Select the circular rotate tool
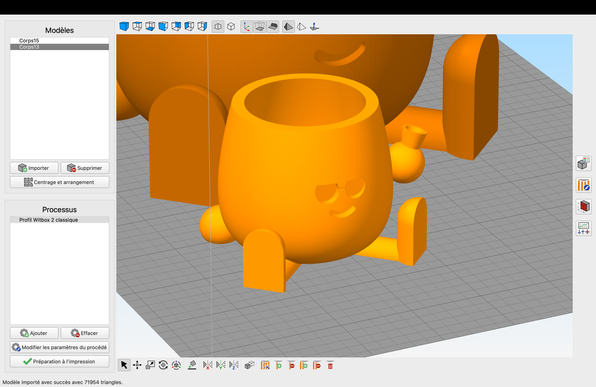The height and width of the screenshot is (387, 596). point(163,365)
